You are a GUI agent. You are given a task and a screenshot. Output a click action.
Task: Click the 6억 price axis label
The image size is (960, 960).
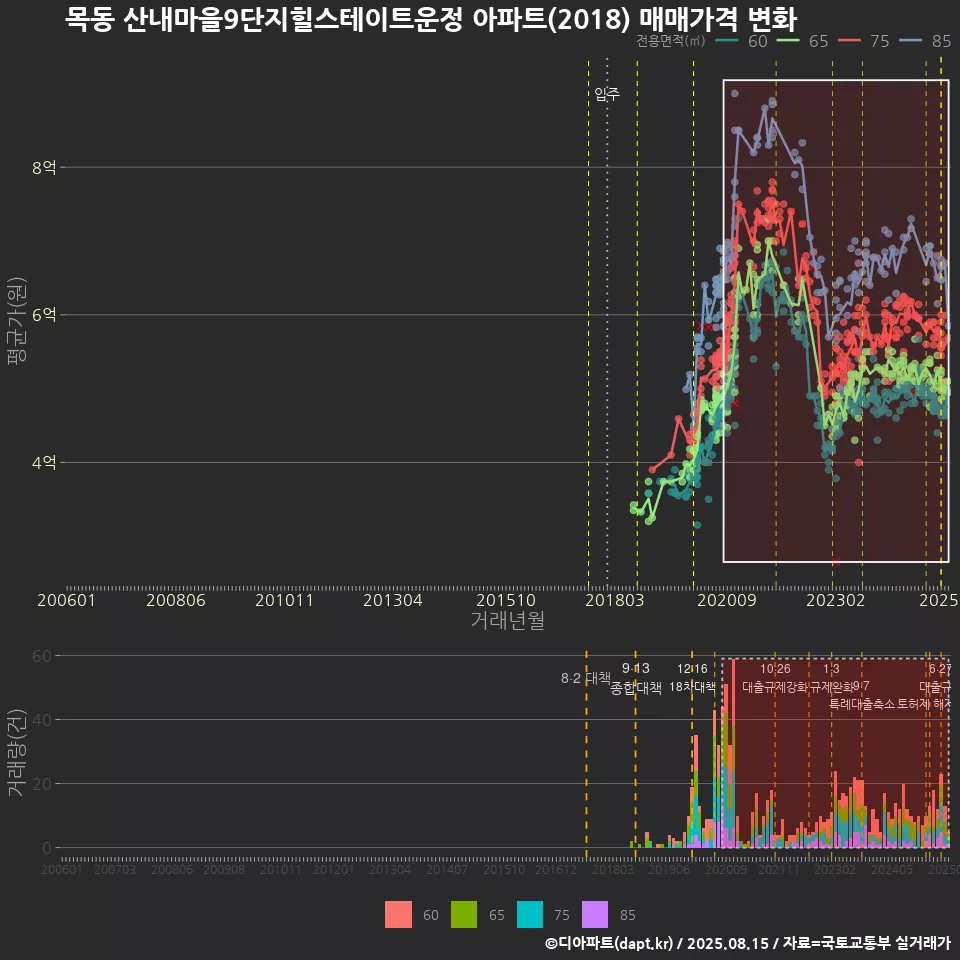[44, 315]
